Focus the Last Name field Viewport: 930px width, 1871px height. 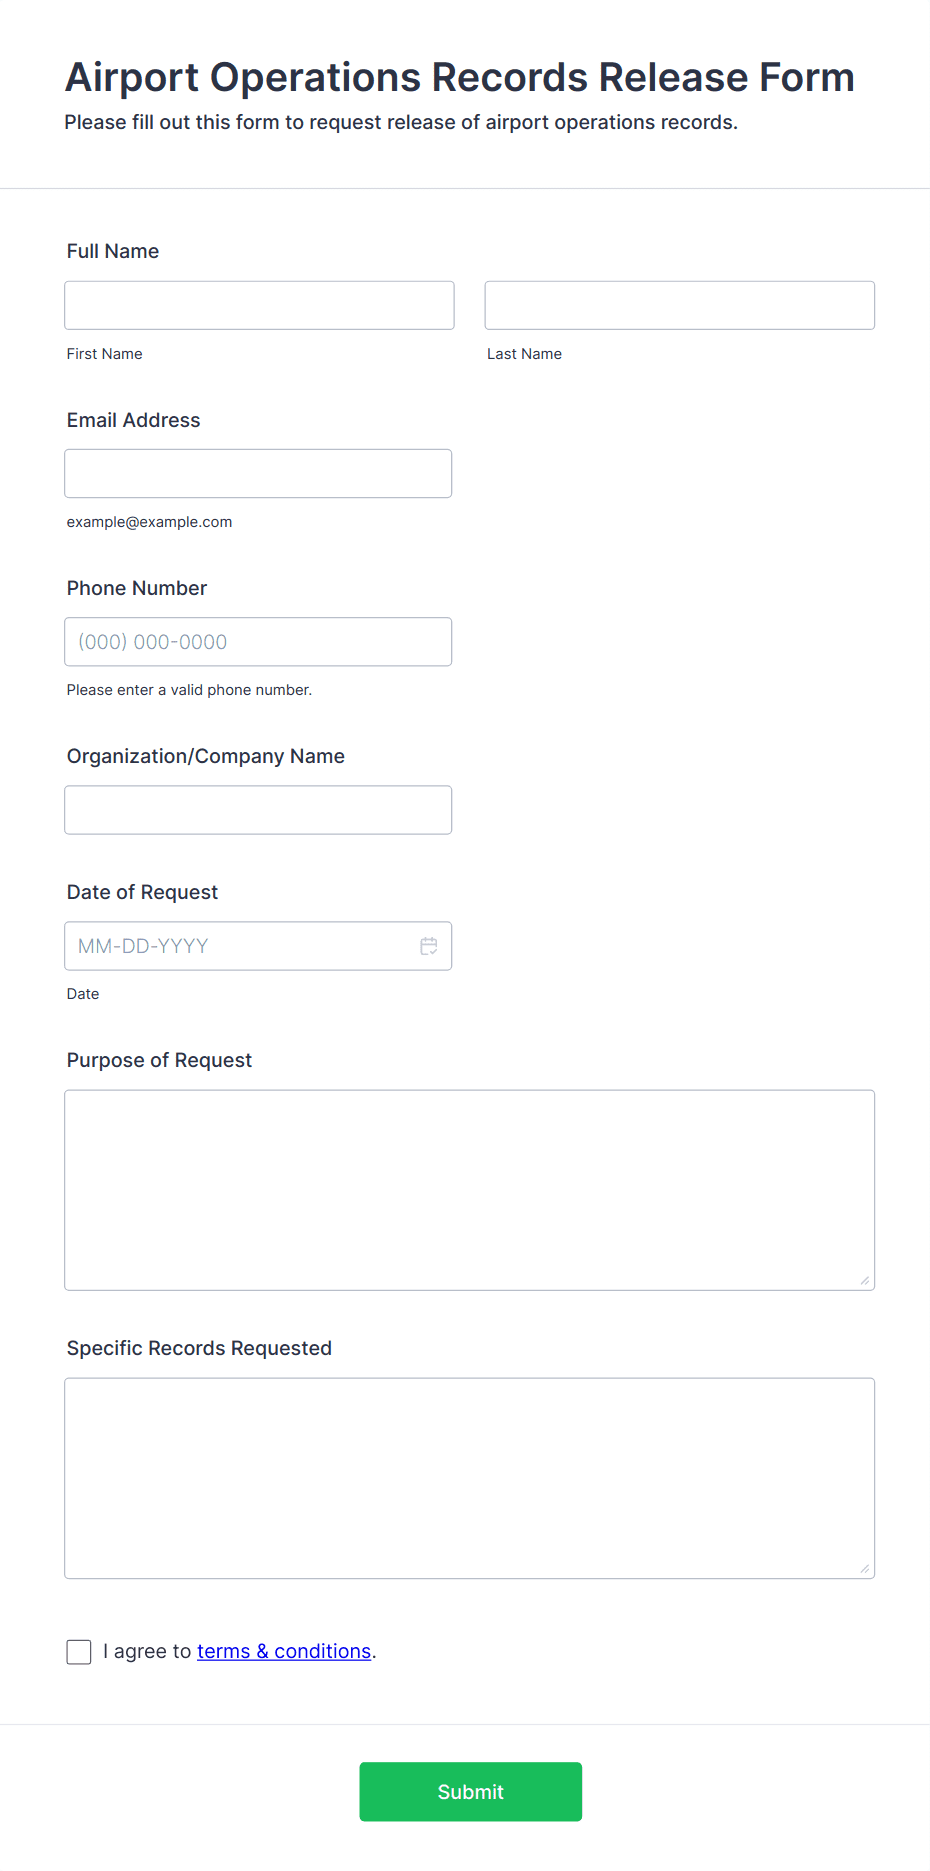pyautogui.click(x=680, y=305)
